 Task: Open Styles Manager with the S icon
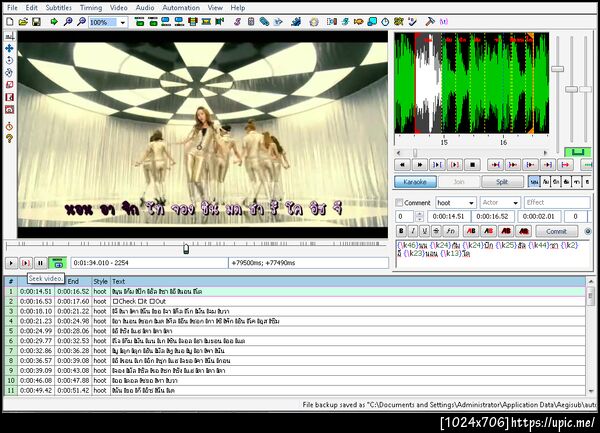tap(237, 22)
